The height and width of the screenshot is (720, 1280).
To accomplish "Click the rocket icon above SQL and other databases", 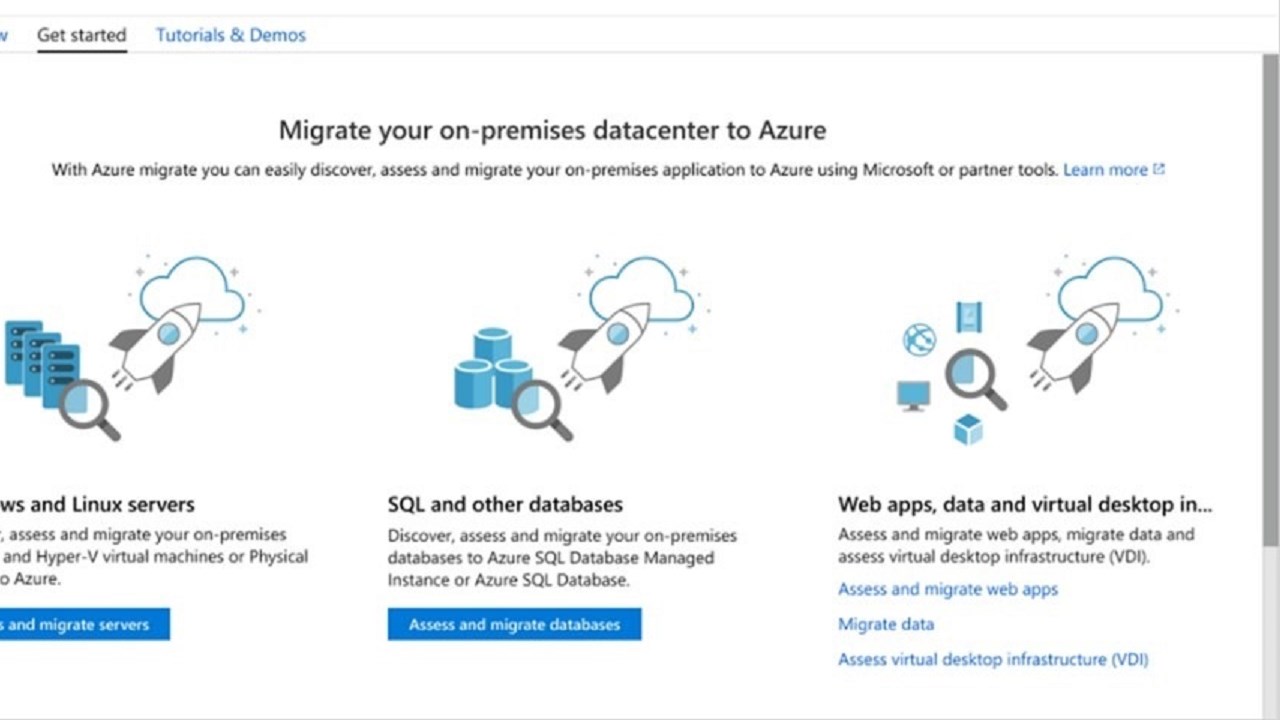I will [x=605, y=343].
